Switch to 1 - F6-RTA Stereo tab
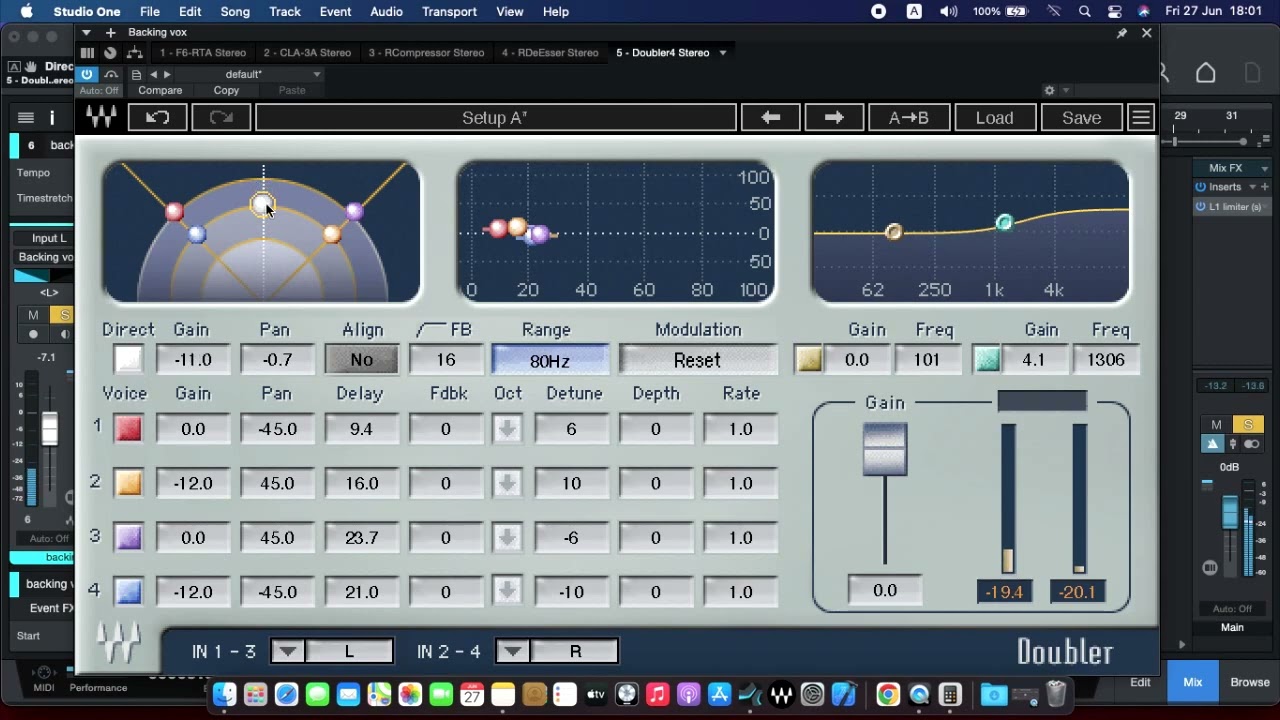 click(x=203, y=53)
